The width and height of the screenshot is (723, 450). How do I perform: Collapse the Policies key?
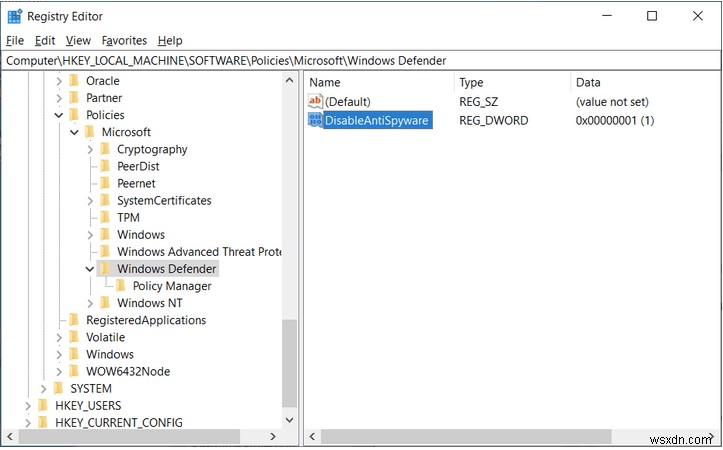click(59, 115)
